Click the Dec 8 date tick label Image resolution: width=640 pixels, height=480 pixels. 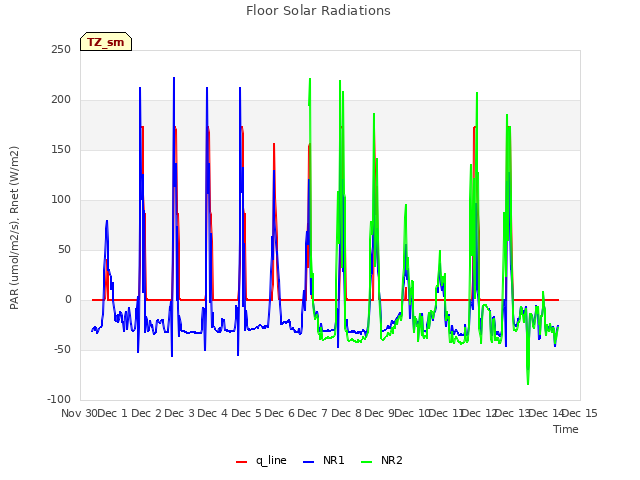click(x=346, y=413)
